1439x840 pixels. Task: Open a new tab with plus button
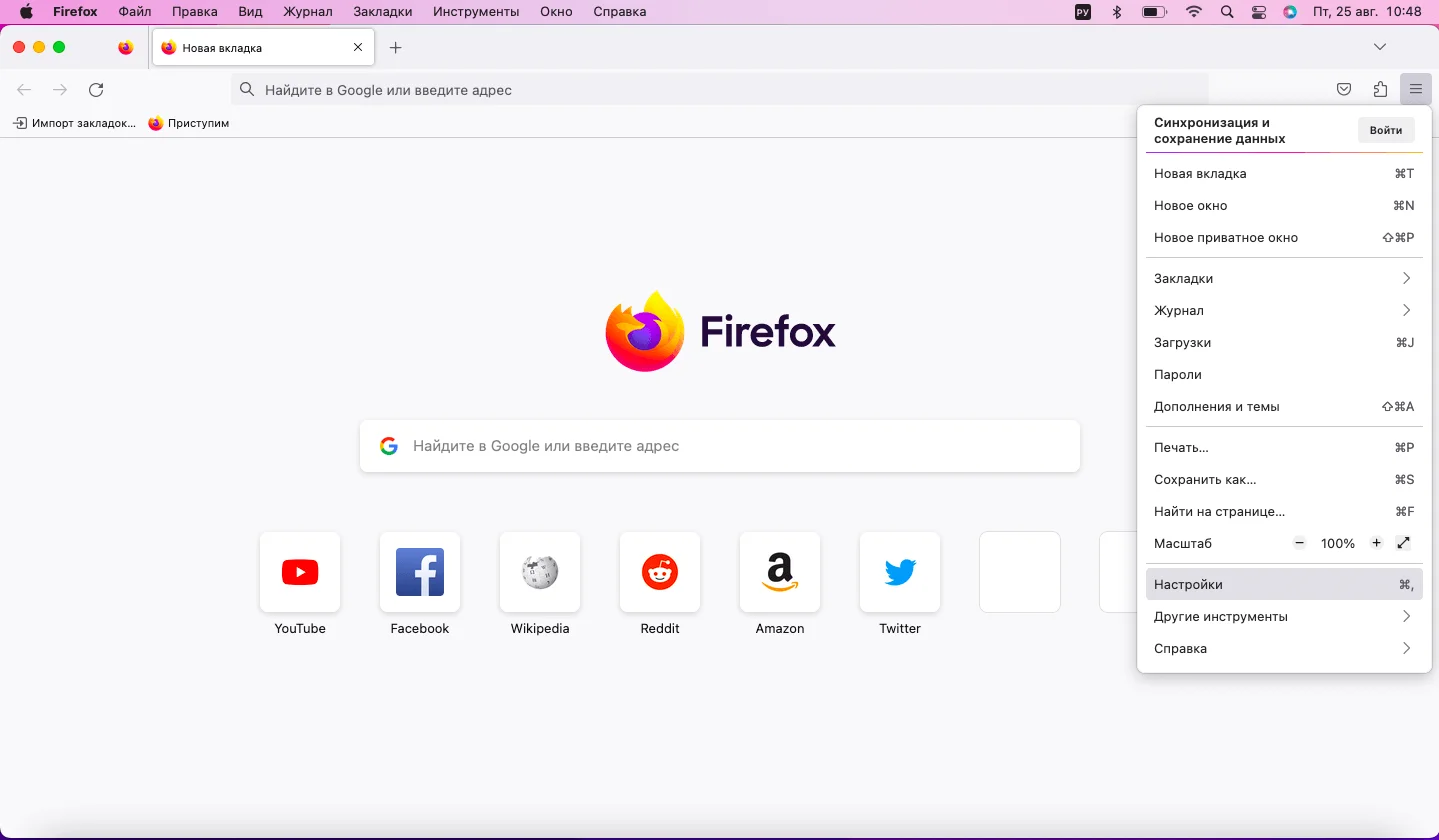coord(396,47)
